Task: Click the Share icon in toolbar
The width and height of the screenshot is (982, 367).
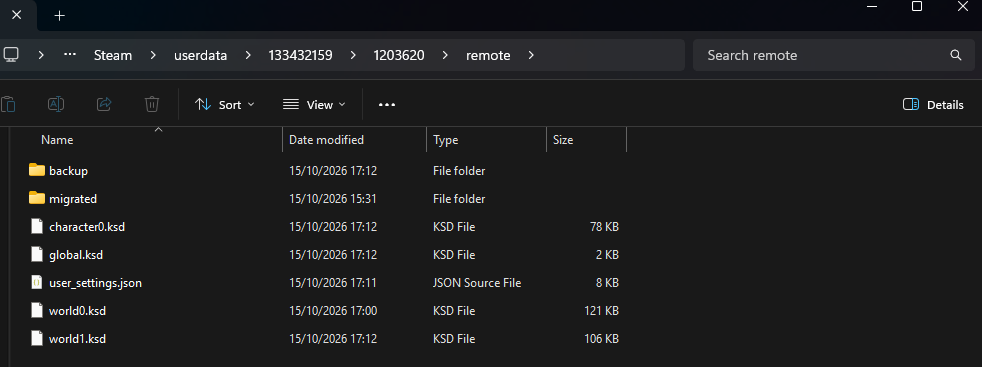Action: pos(104,105)
